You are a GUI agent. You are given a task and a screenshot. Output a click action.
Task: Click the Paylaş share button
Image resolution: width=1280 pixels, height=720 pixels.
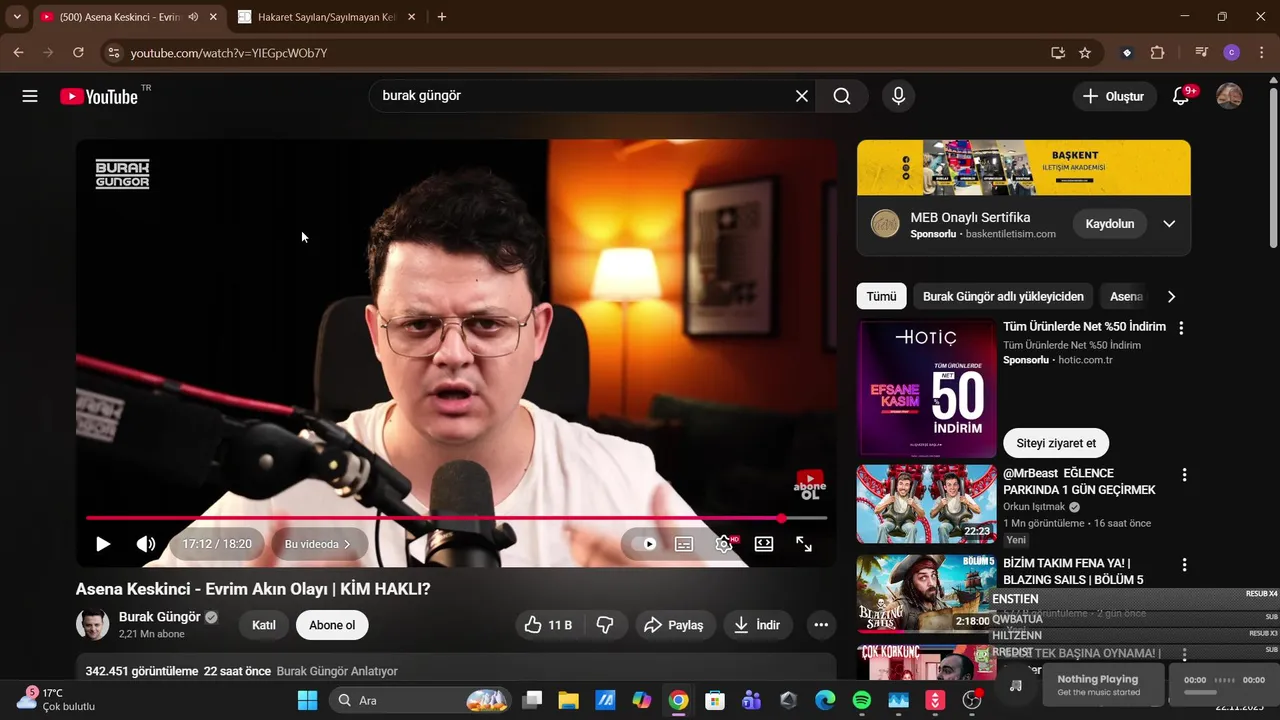[675, 625]
